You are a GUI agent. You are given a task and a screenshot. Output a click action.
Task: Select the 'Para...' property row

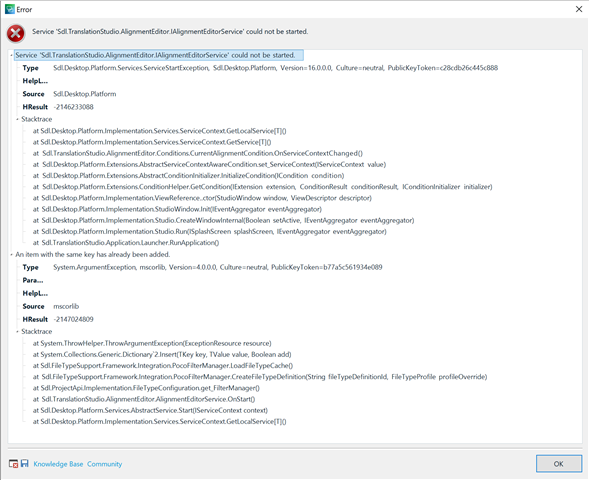(x=33, y=280)
